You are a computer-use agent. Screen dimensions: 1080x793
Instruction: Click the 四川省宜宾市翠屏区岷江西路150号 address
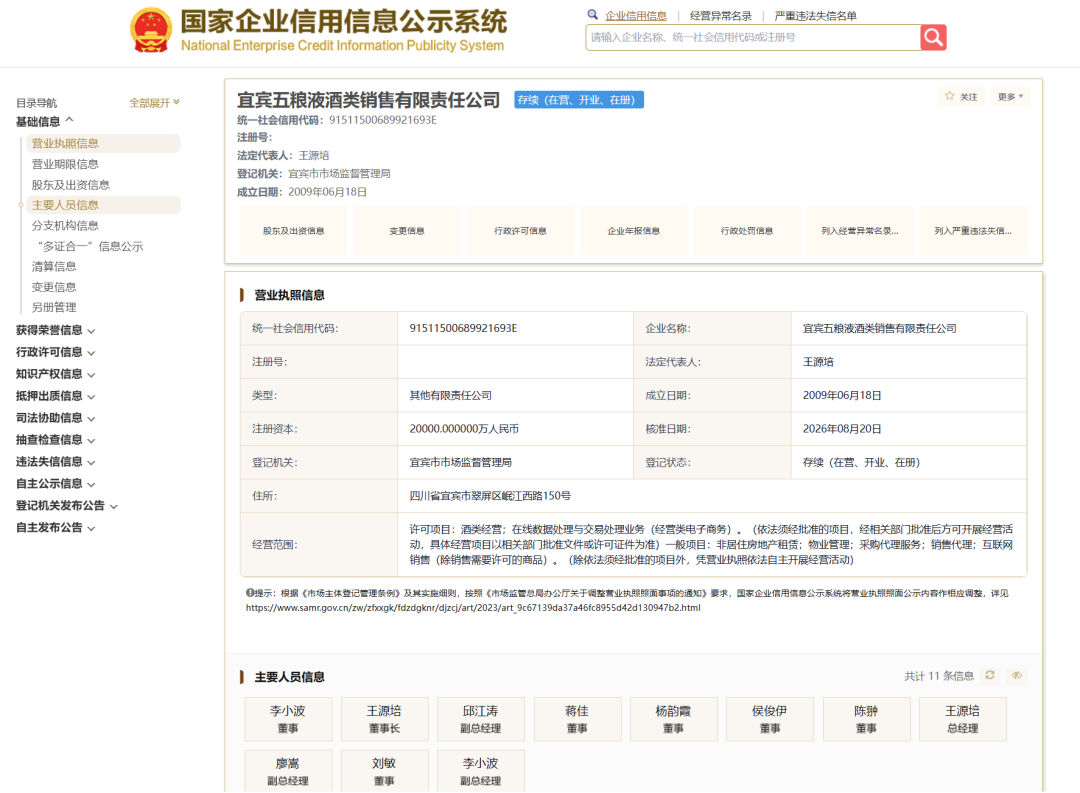click(x=490, y=495)
